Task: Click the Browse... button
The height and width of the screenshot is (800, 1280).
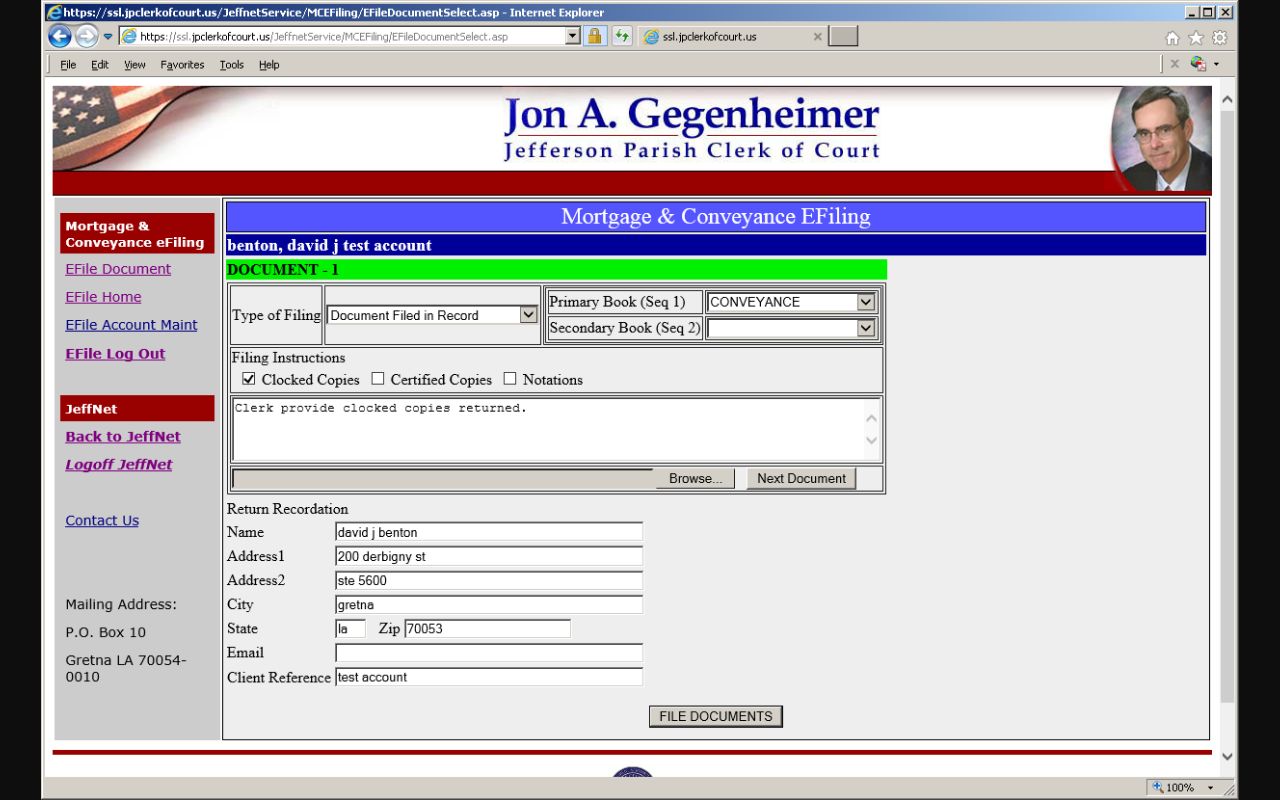Action: click(695, 479)
